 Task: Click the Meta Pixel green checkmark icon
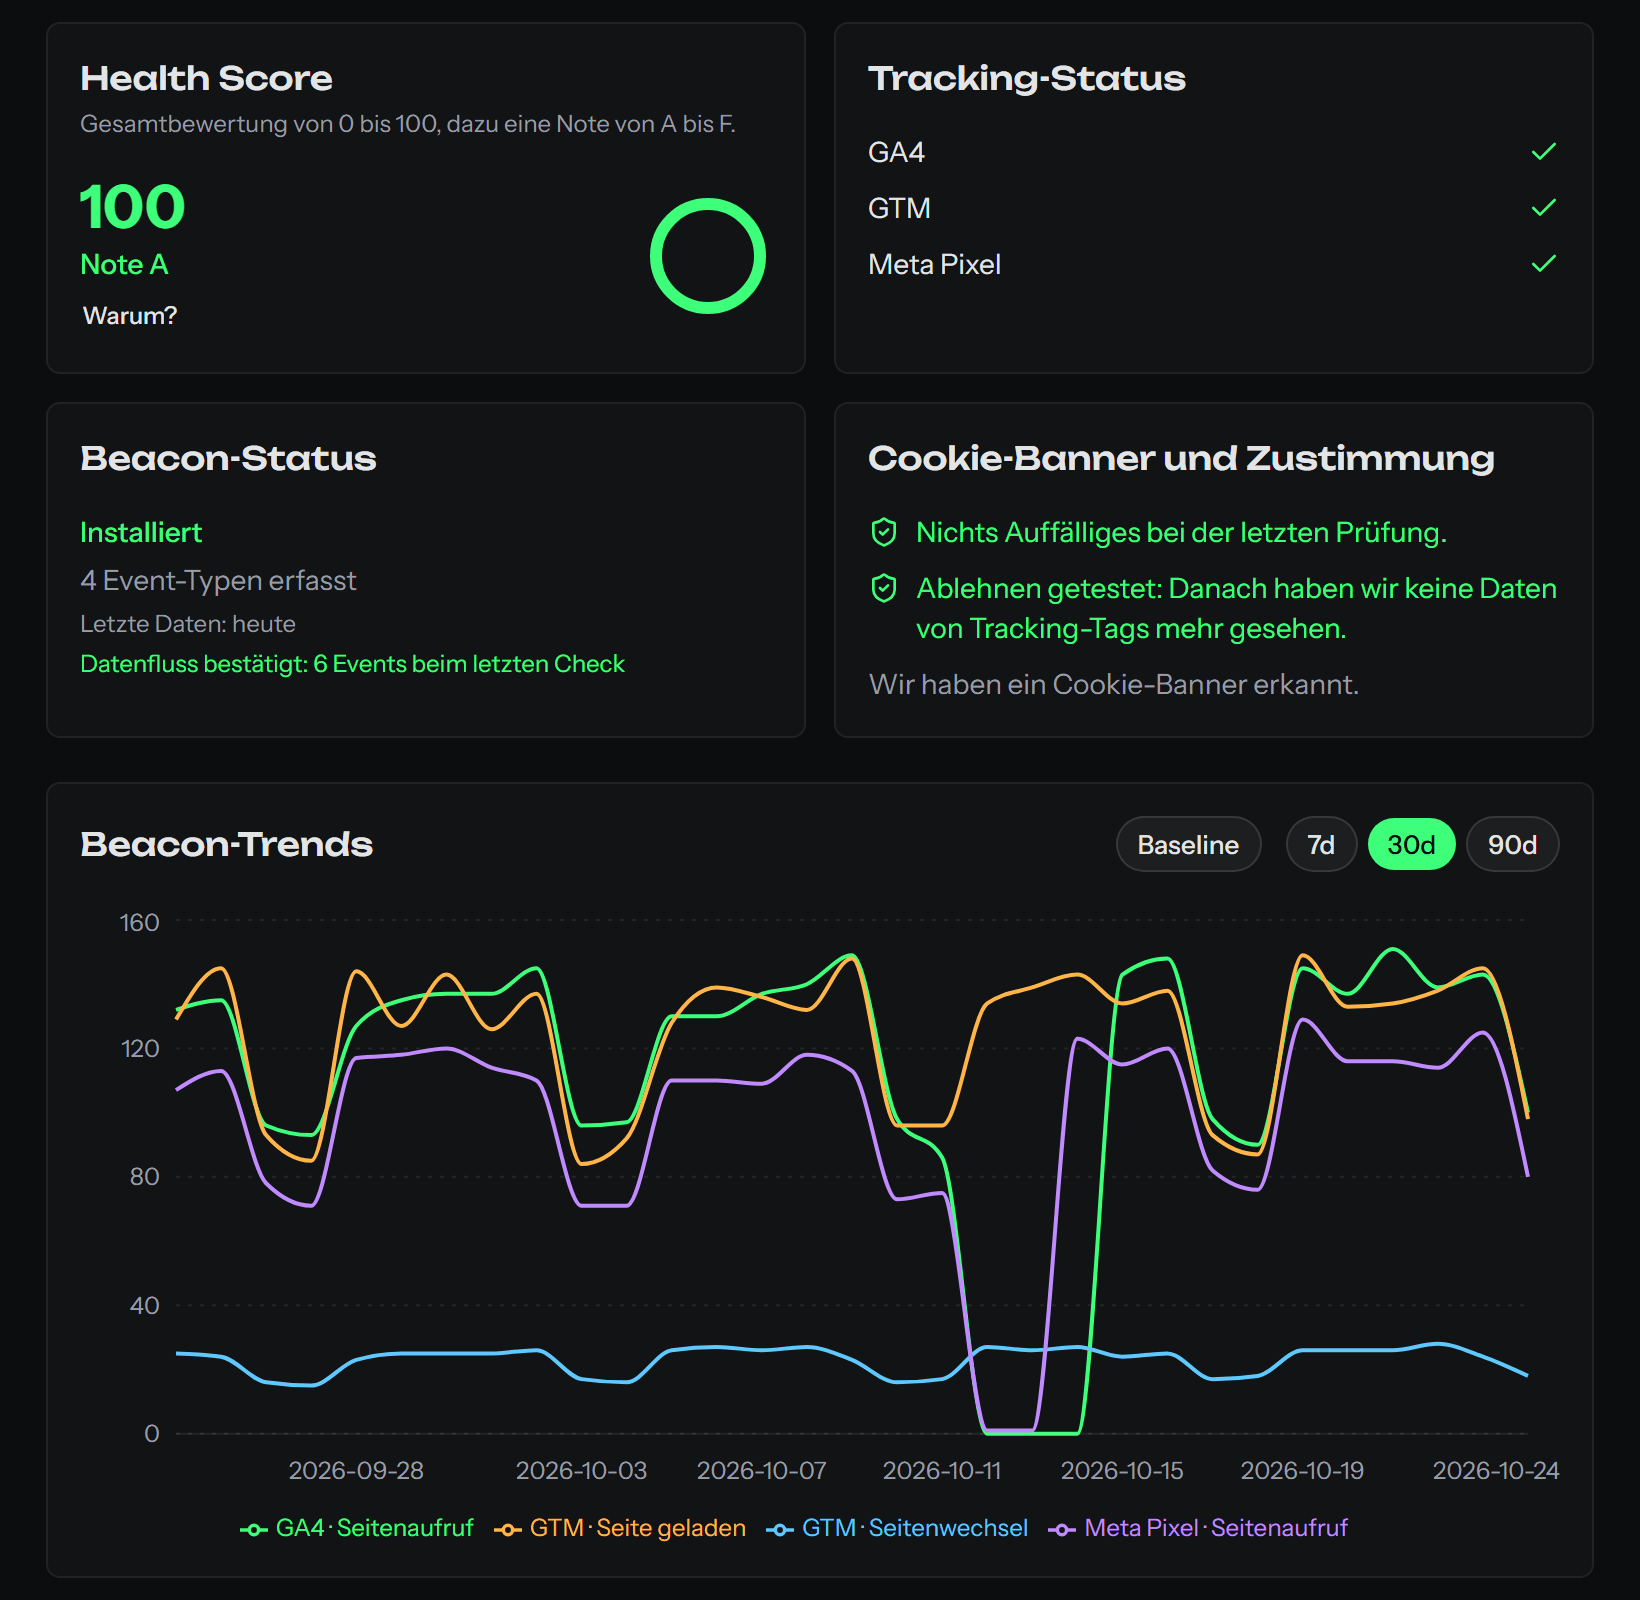[1544, 264]
